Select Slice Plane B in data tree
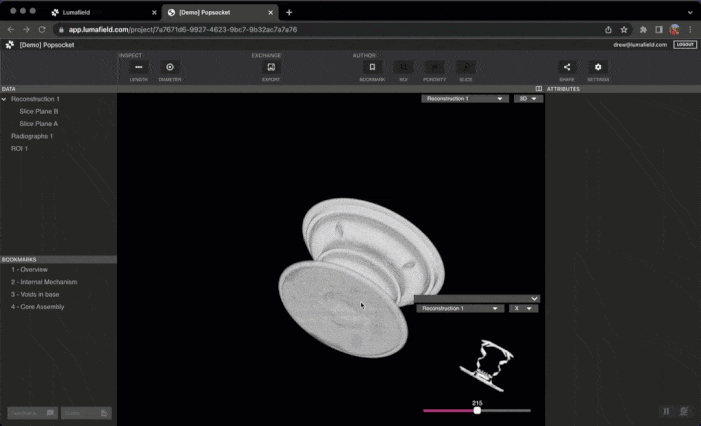This screenshot has width=701, height=426. 38,111
